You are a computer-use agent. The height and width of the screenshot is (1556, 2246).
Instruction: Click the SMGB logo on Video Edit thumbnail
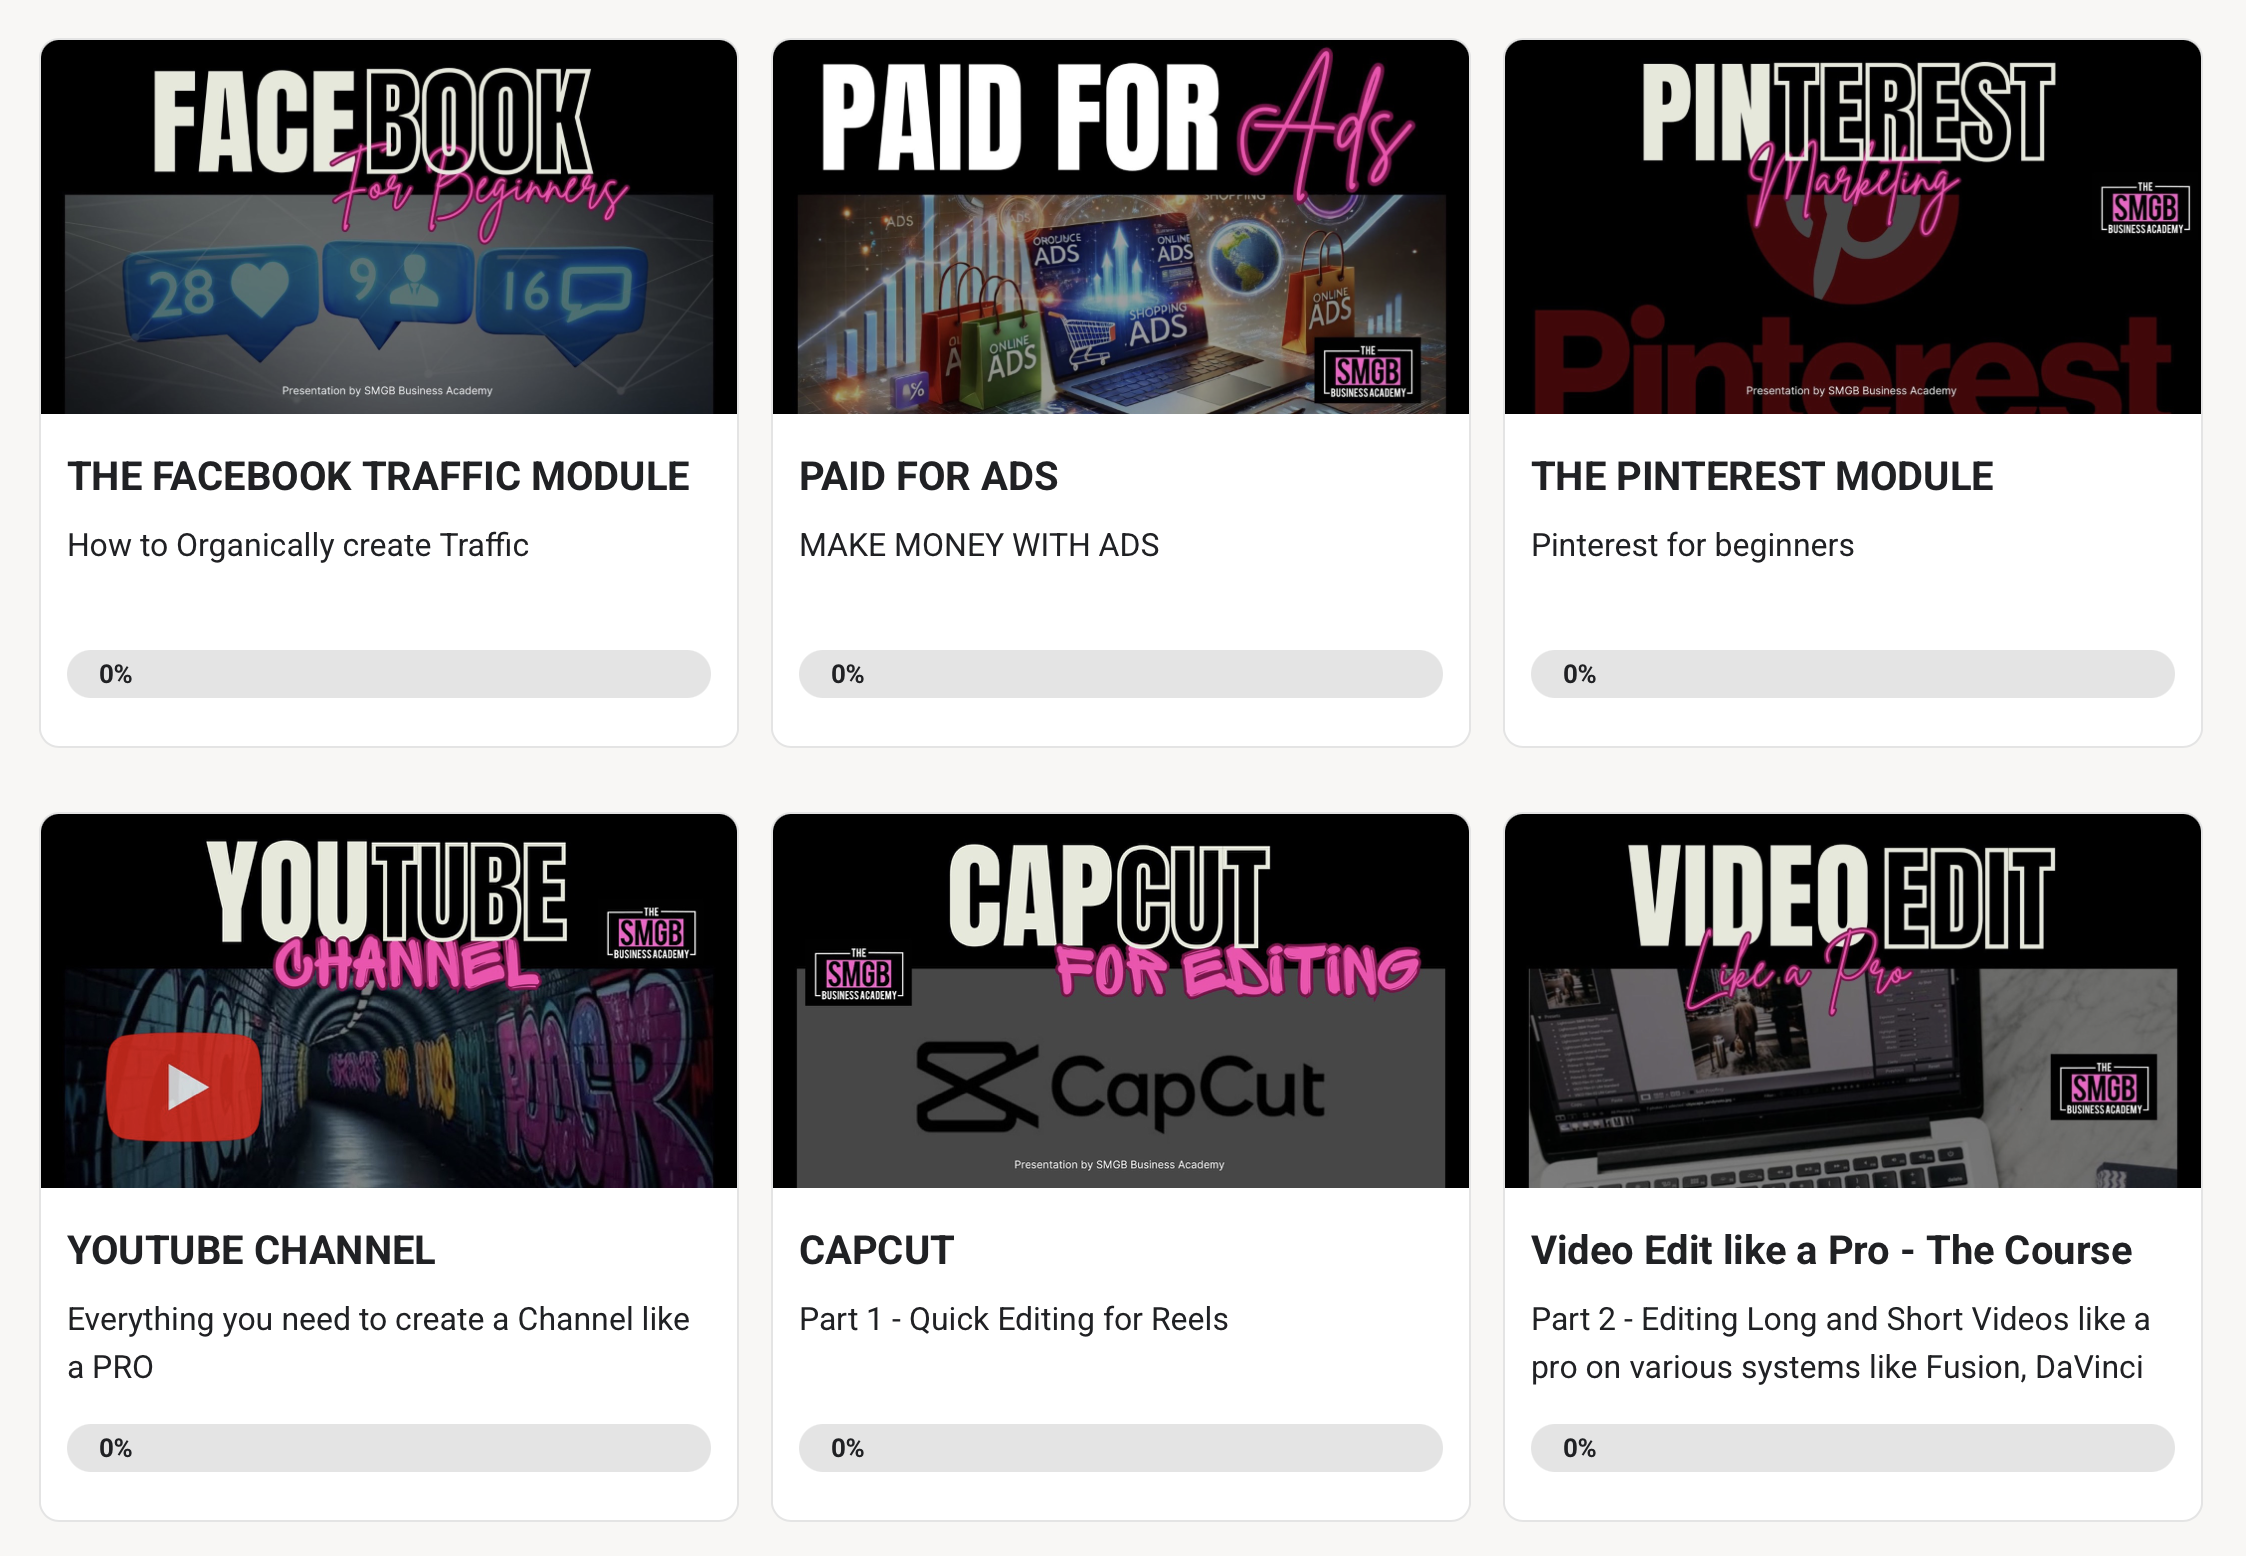click(x=2104, y=1087)
